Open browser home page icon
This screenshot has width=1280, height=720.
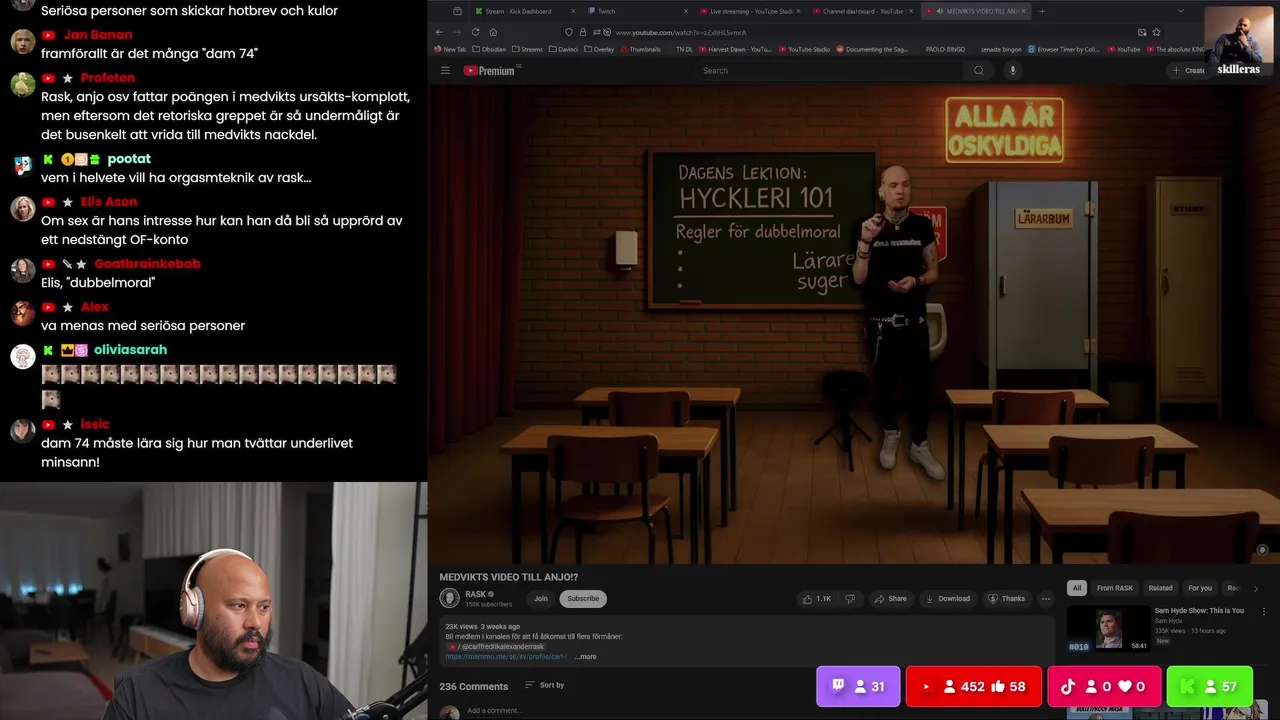(x=492, y=32)
